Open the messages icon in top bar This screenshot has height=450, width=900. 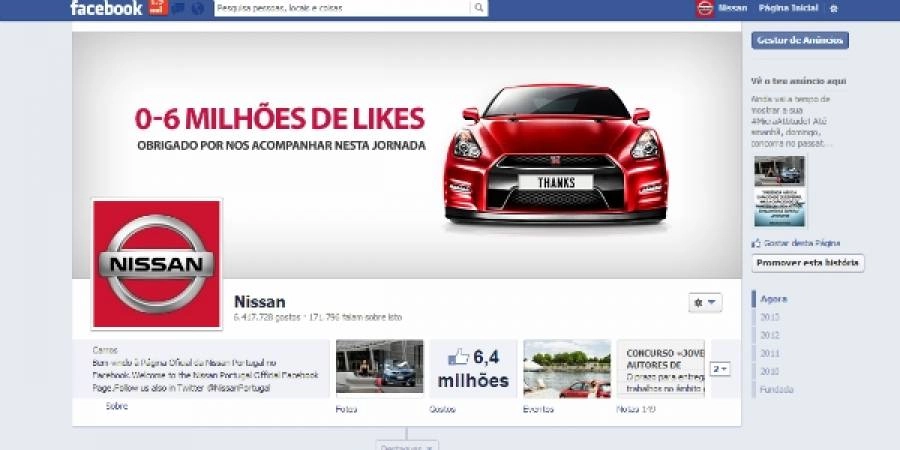pyautogui.click(x=179, y=8)
